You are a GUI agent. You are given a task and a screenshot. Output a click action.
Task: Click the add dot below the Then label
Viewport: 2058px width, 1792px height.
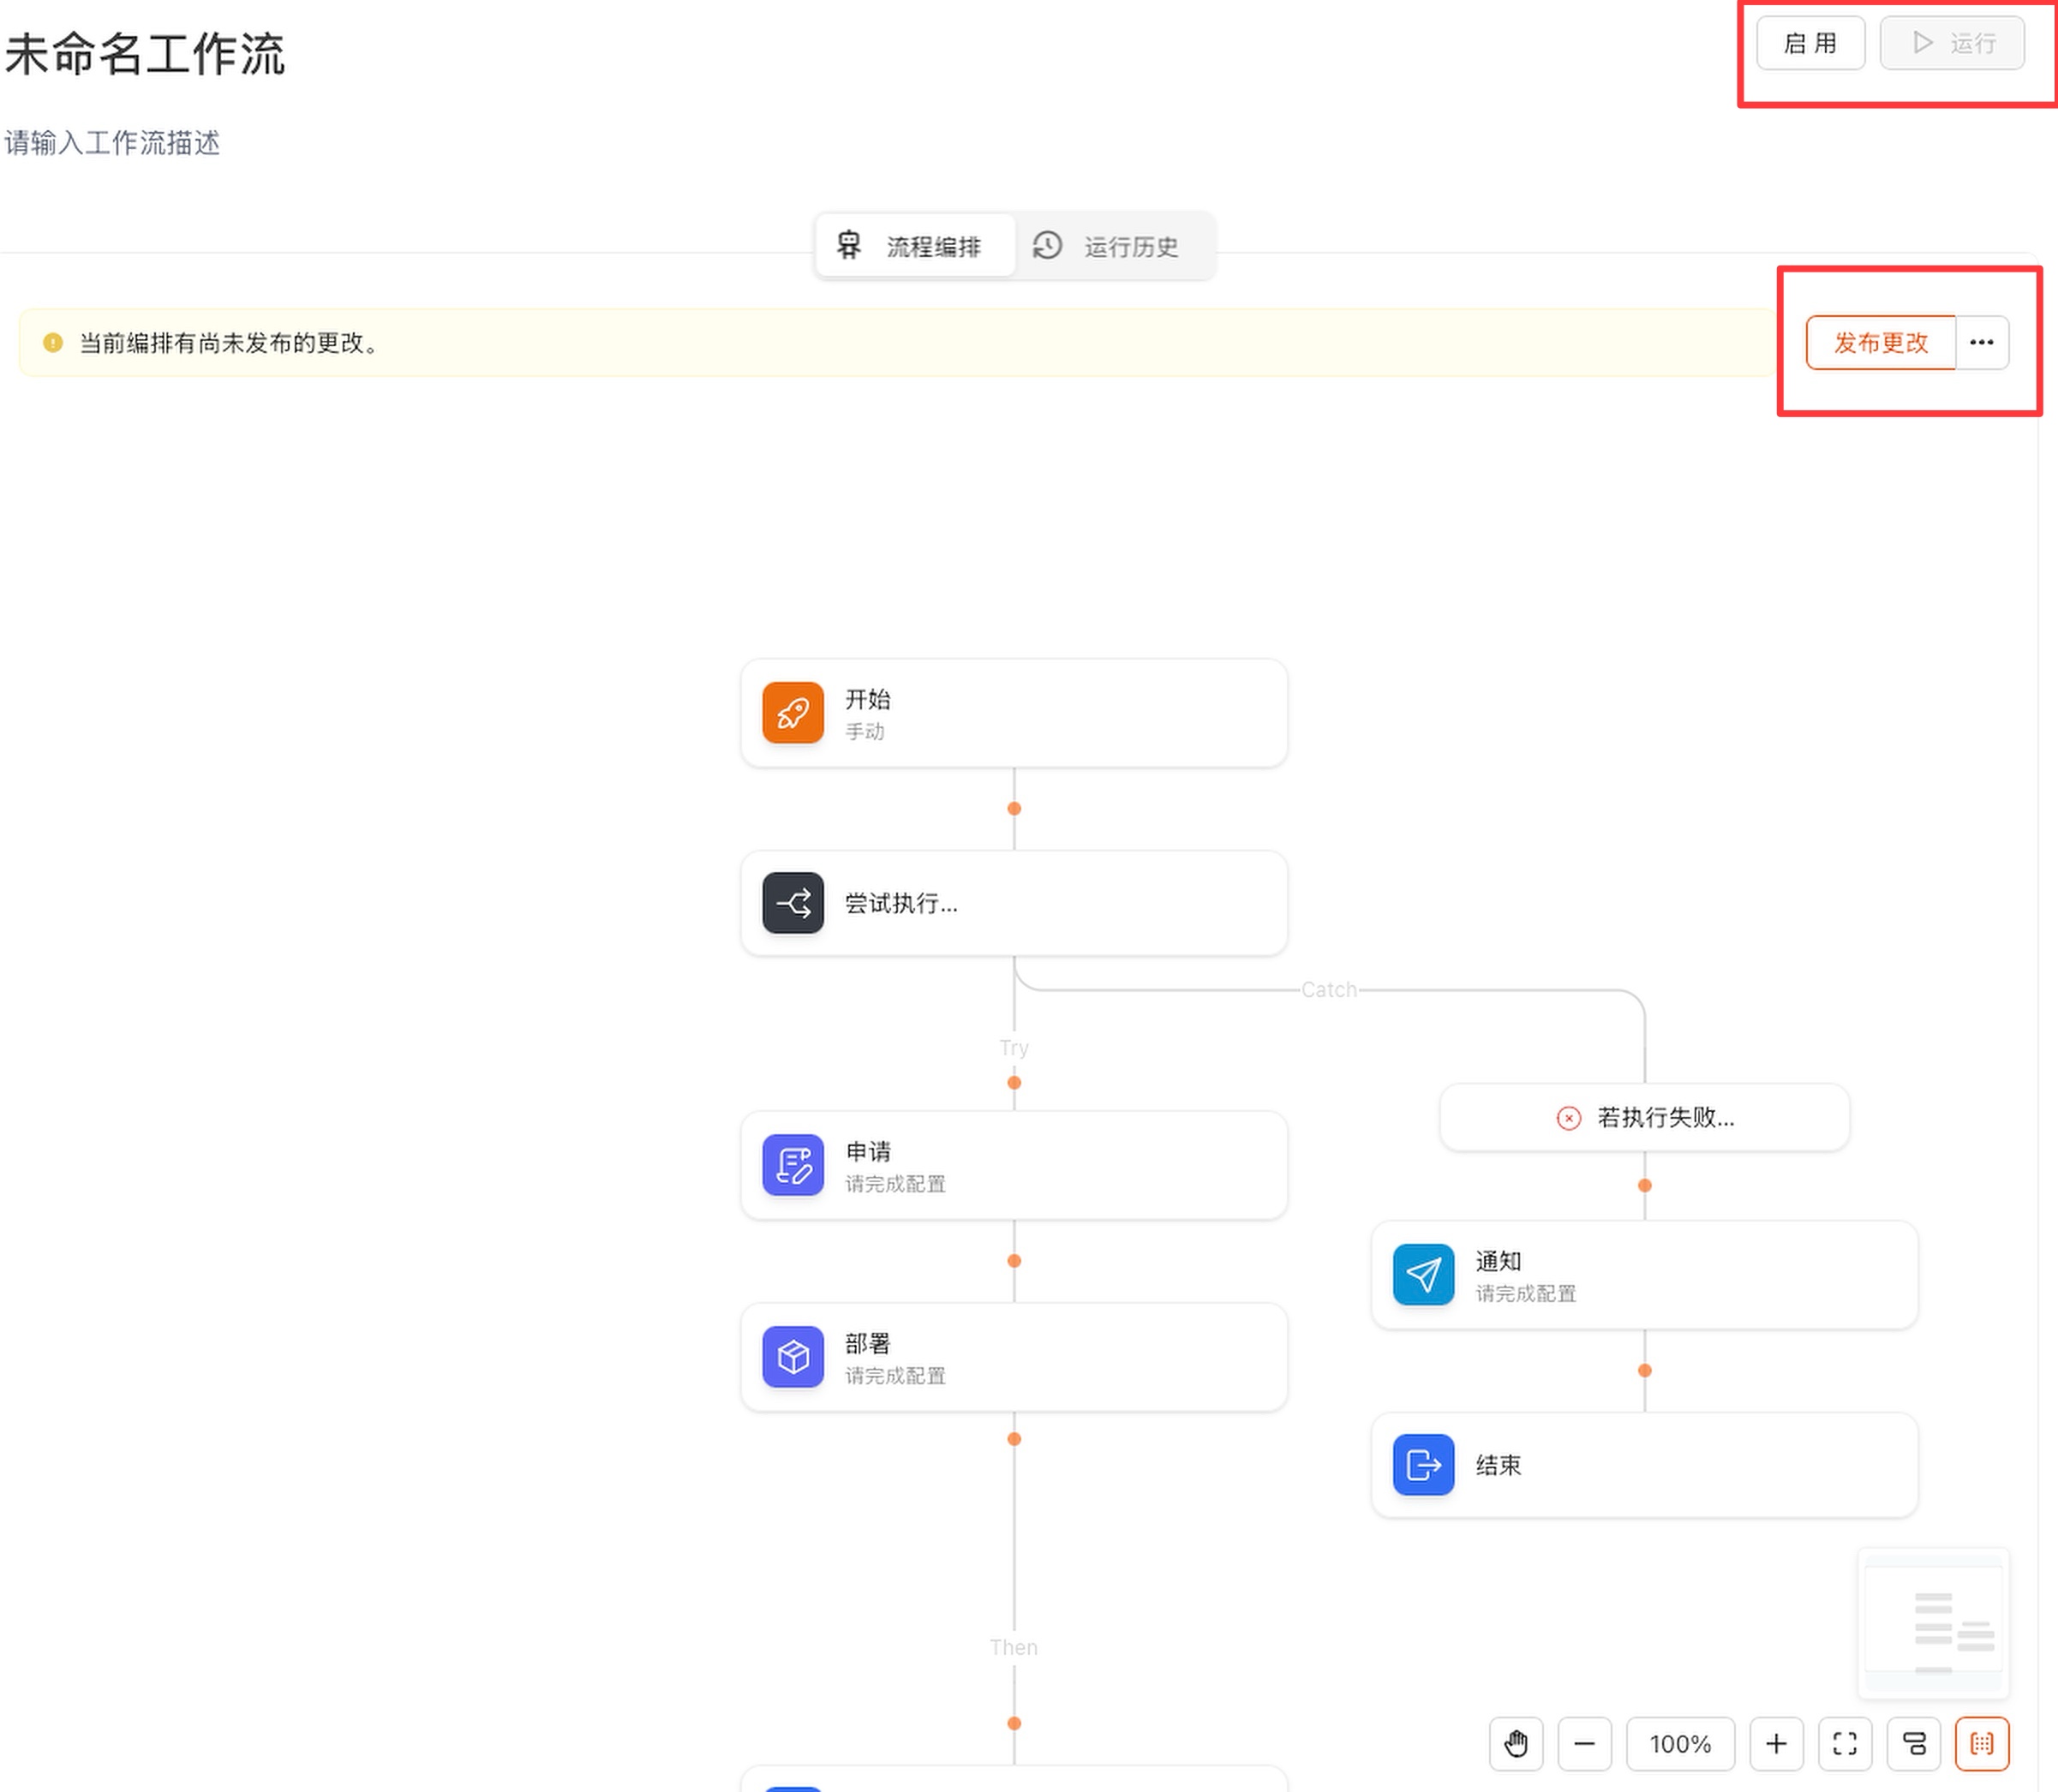coord(1014,1723)
